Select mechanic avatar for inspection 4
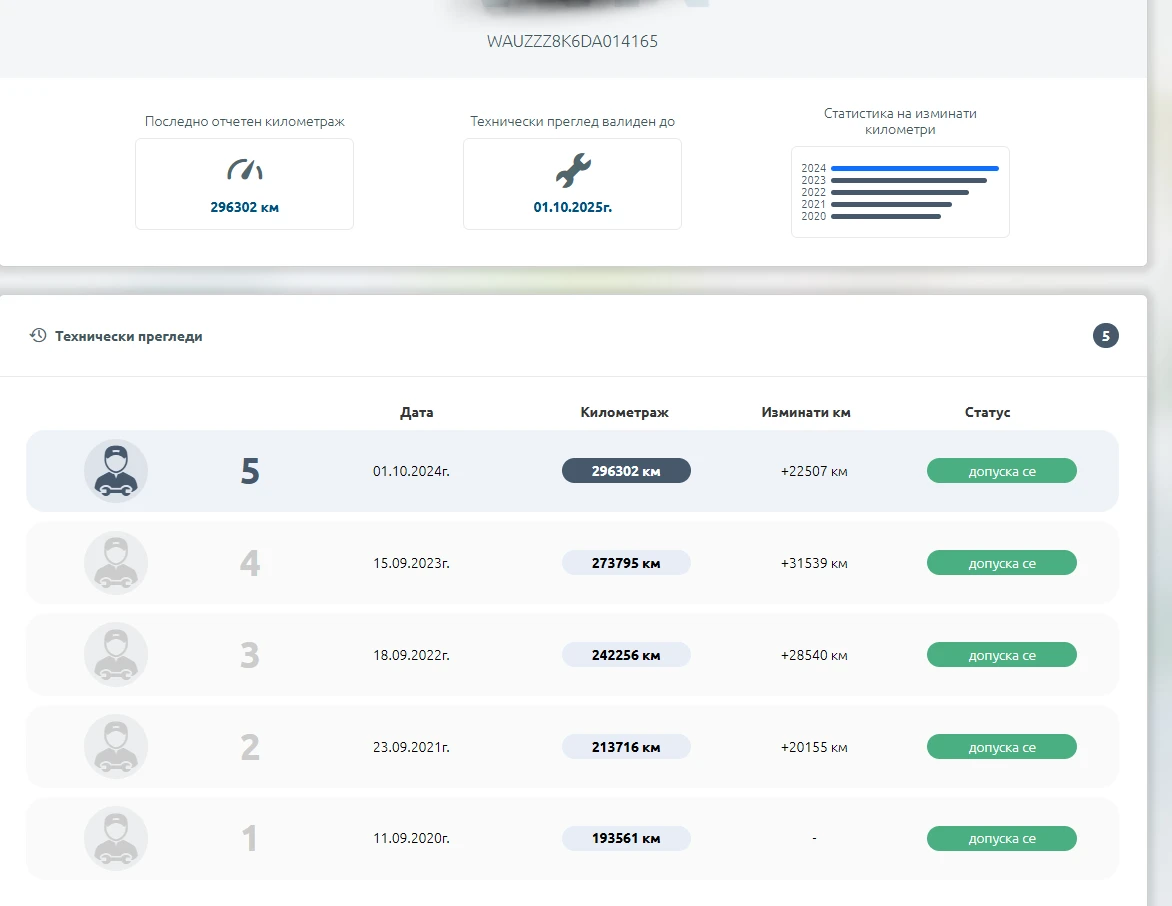The width and height of the screenshot is (1172, 906). 116,563
